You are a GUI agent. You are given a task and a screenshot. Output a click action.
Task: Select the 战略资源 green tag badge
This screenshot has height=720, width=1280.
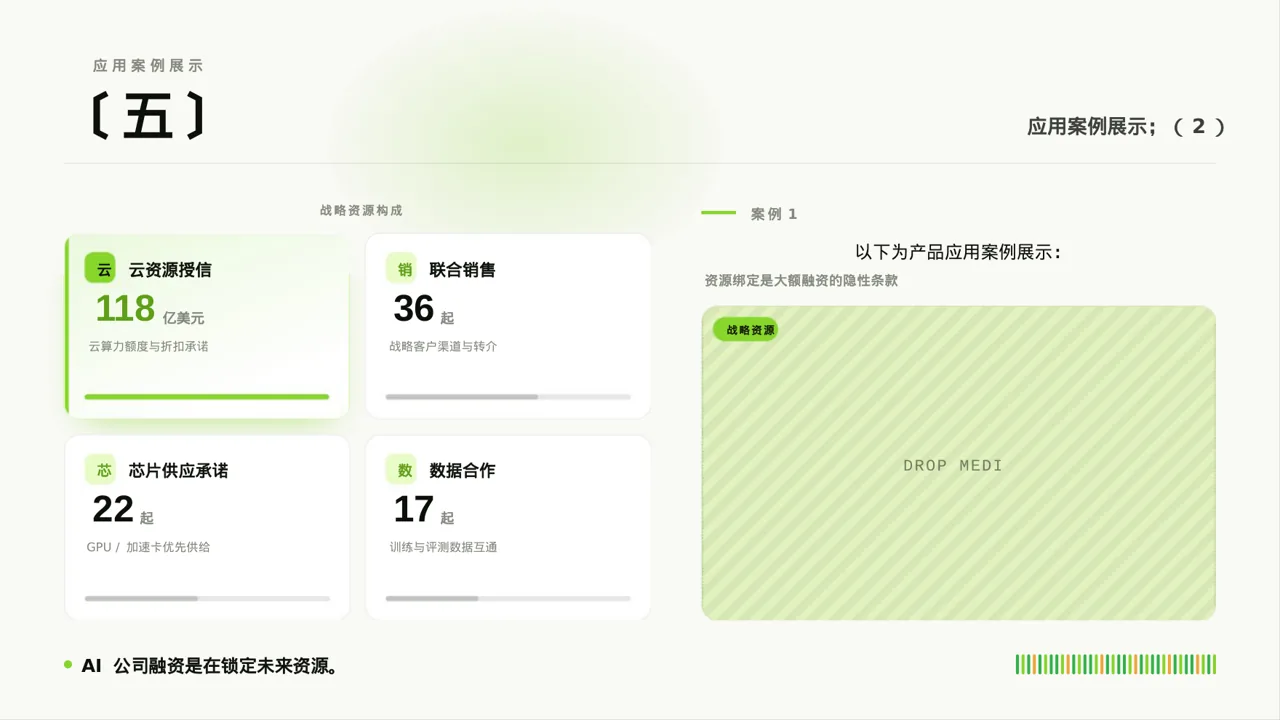746,329
